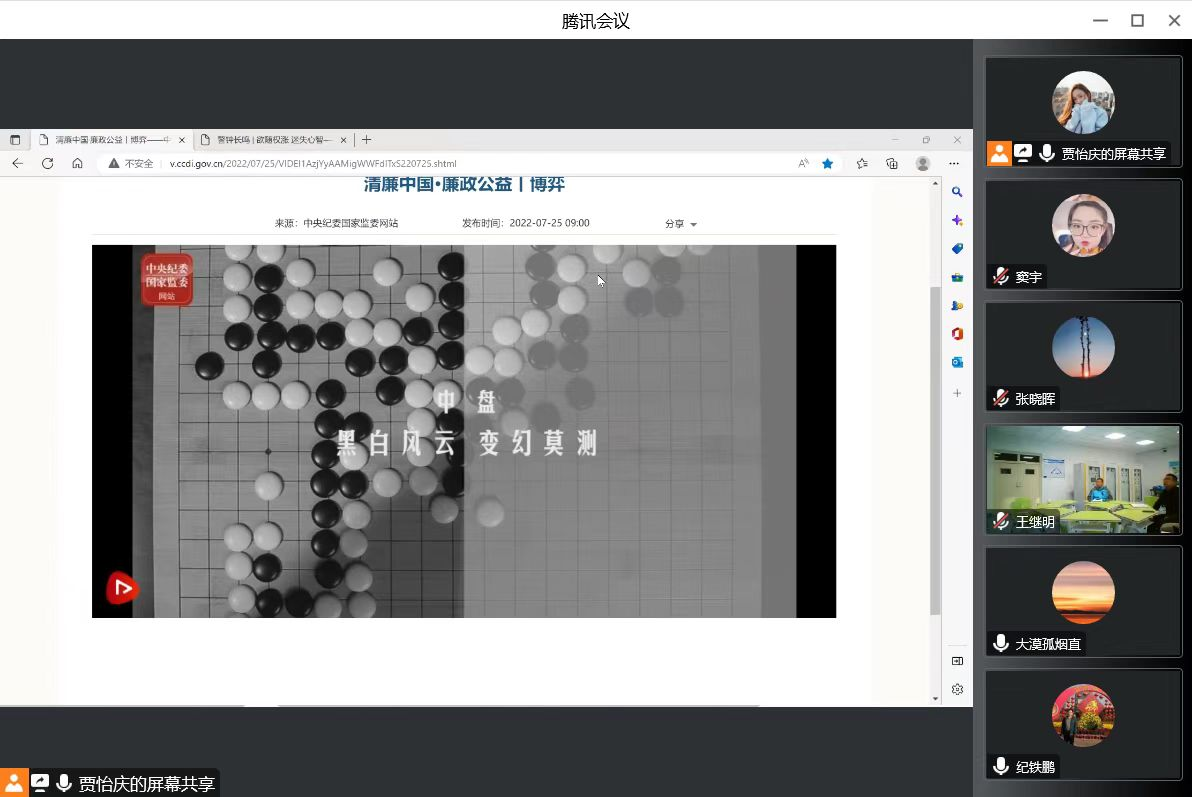The height and width of the screenshot is (797, 1192).
Task: Toggle microphone icon beside 张晓晖
Action: pos(1000,398)
